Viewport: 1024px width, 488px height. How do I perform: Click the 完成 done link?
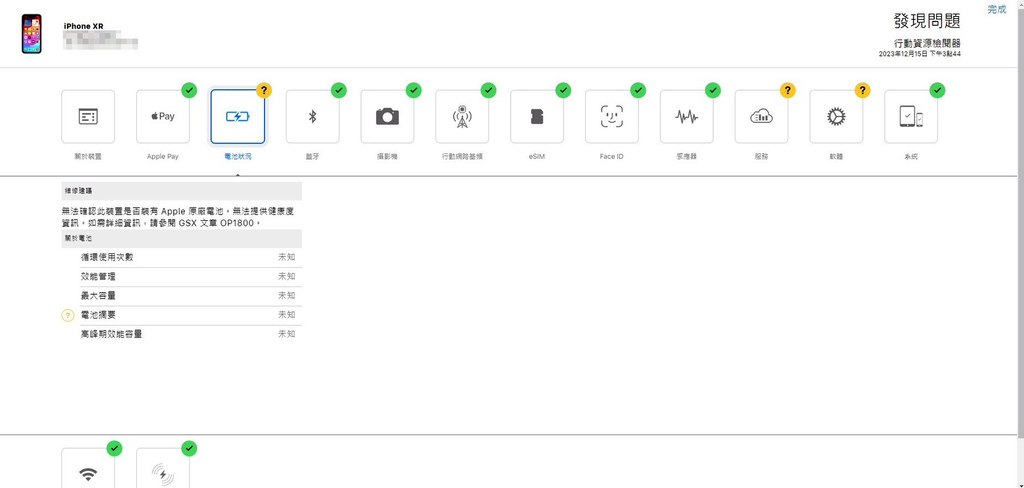pos(997,9)
